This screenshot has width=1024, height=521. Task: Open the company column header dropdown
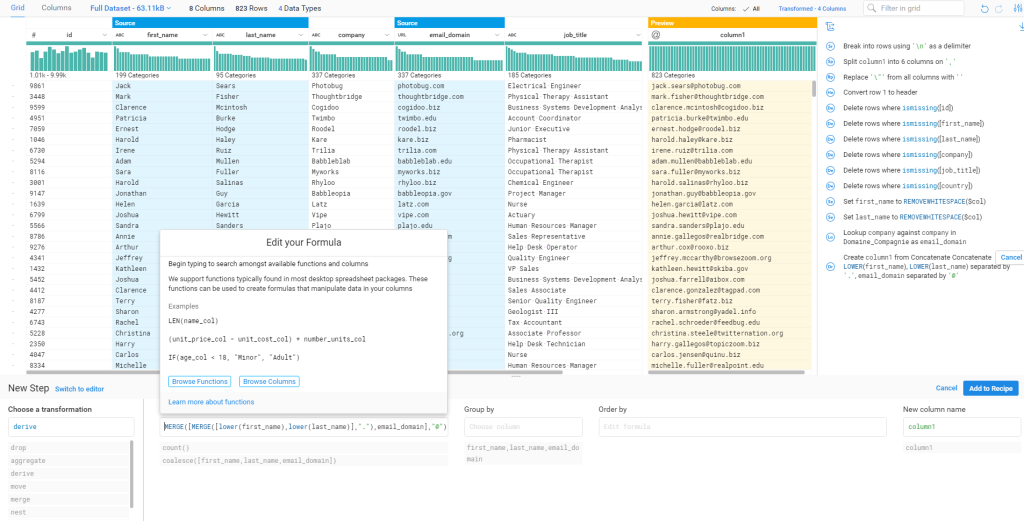click(390, 34)
